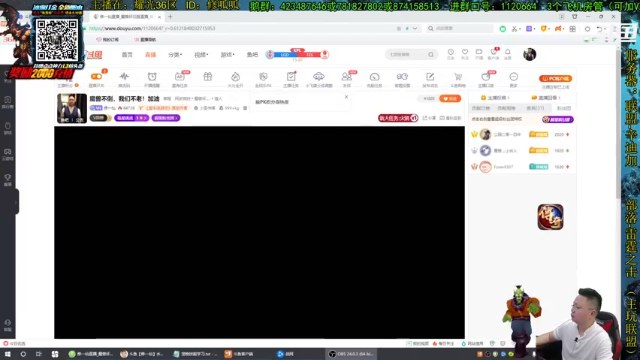Open the cup icon with NEW badge
The height and width of the screenshot is (360, 640).
point(486,76)
